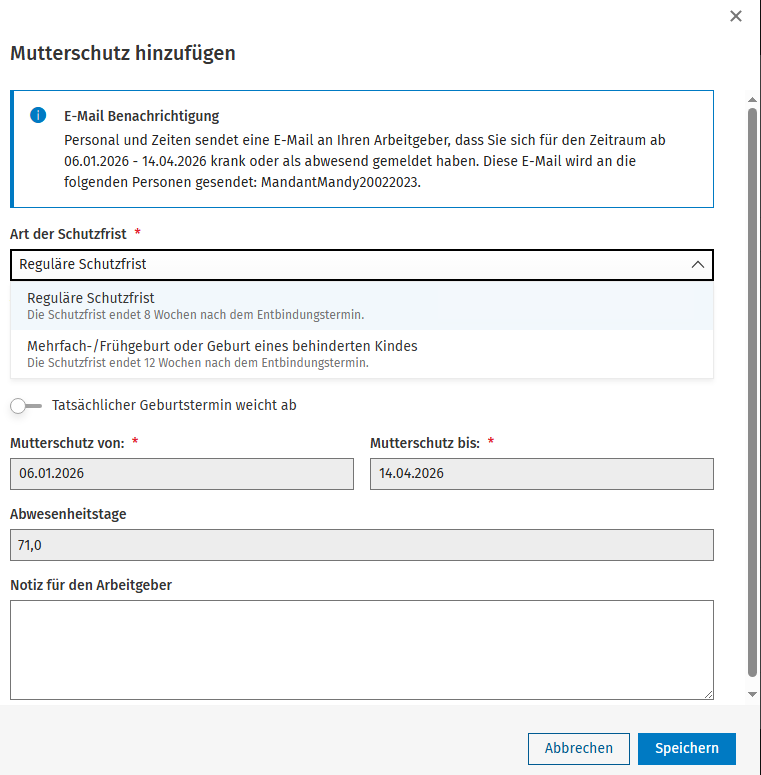This screenshot has height=775, width=761.
Task: Toggle Tatsächlicher Geburtstermin weicht ab switch
Action: coord(26,406)
